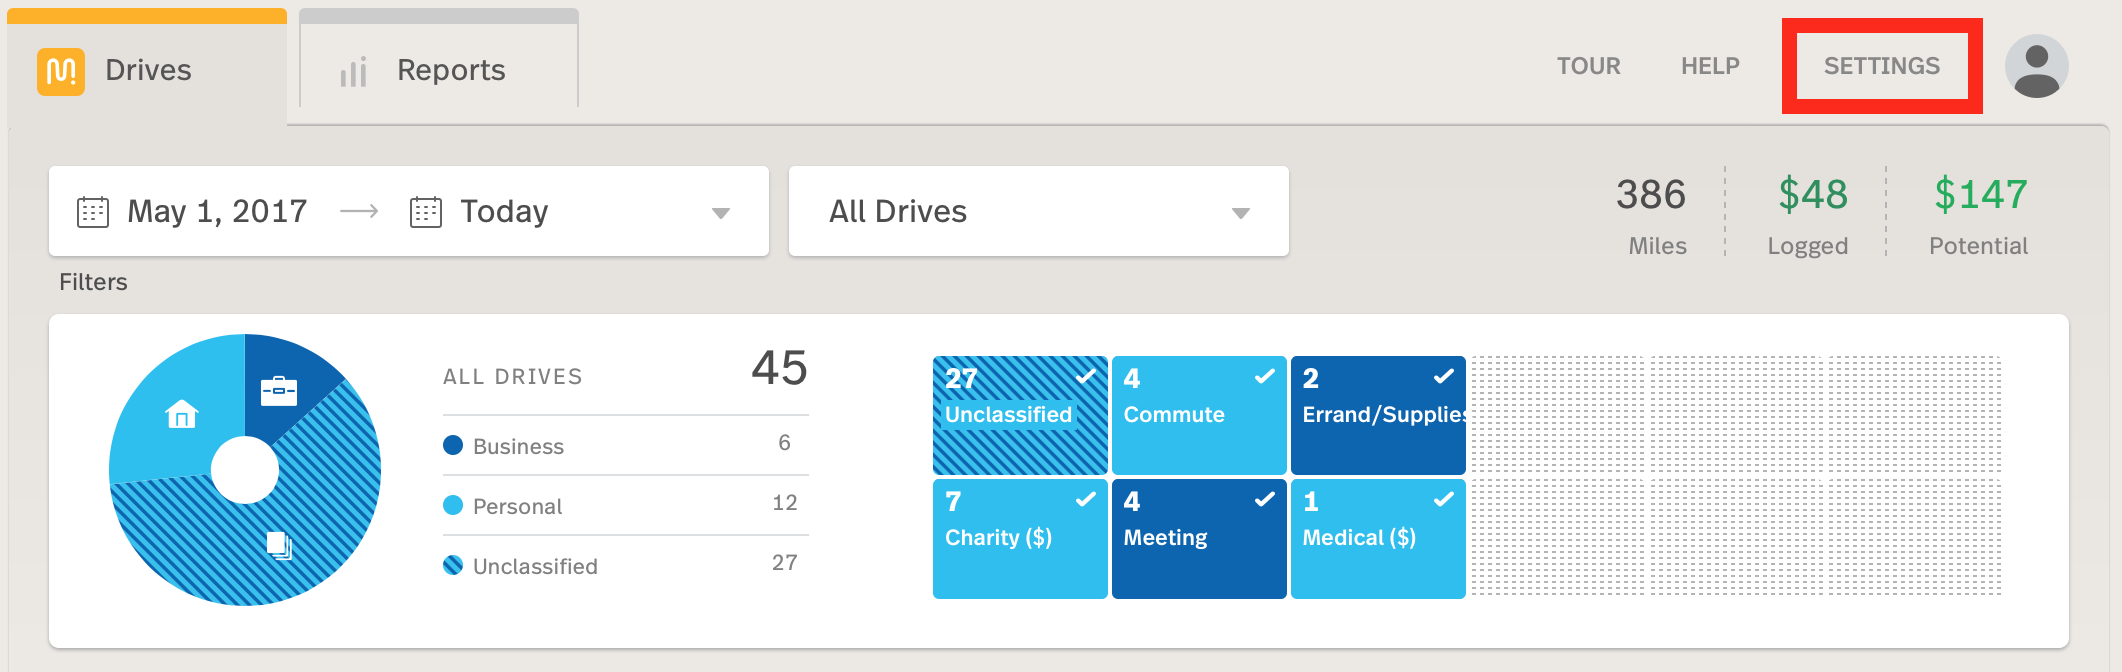Viewport: 2122px width, 672px height.
Task: Click the ALL DRIVES heading
Action: click(513, 377)
